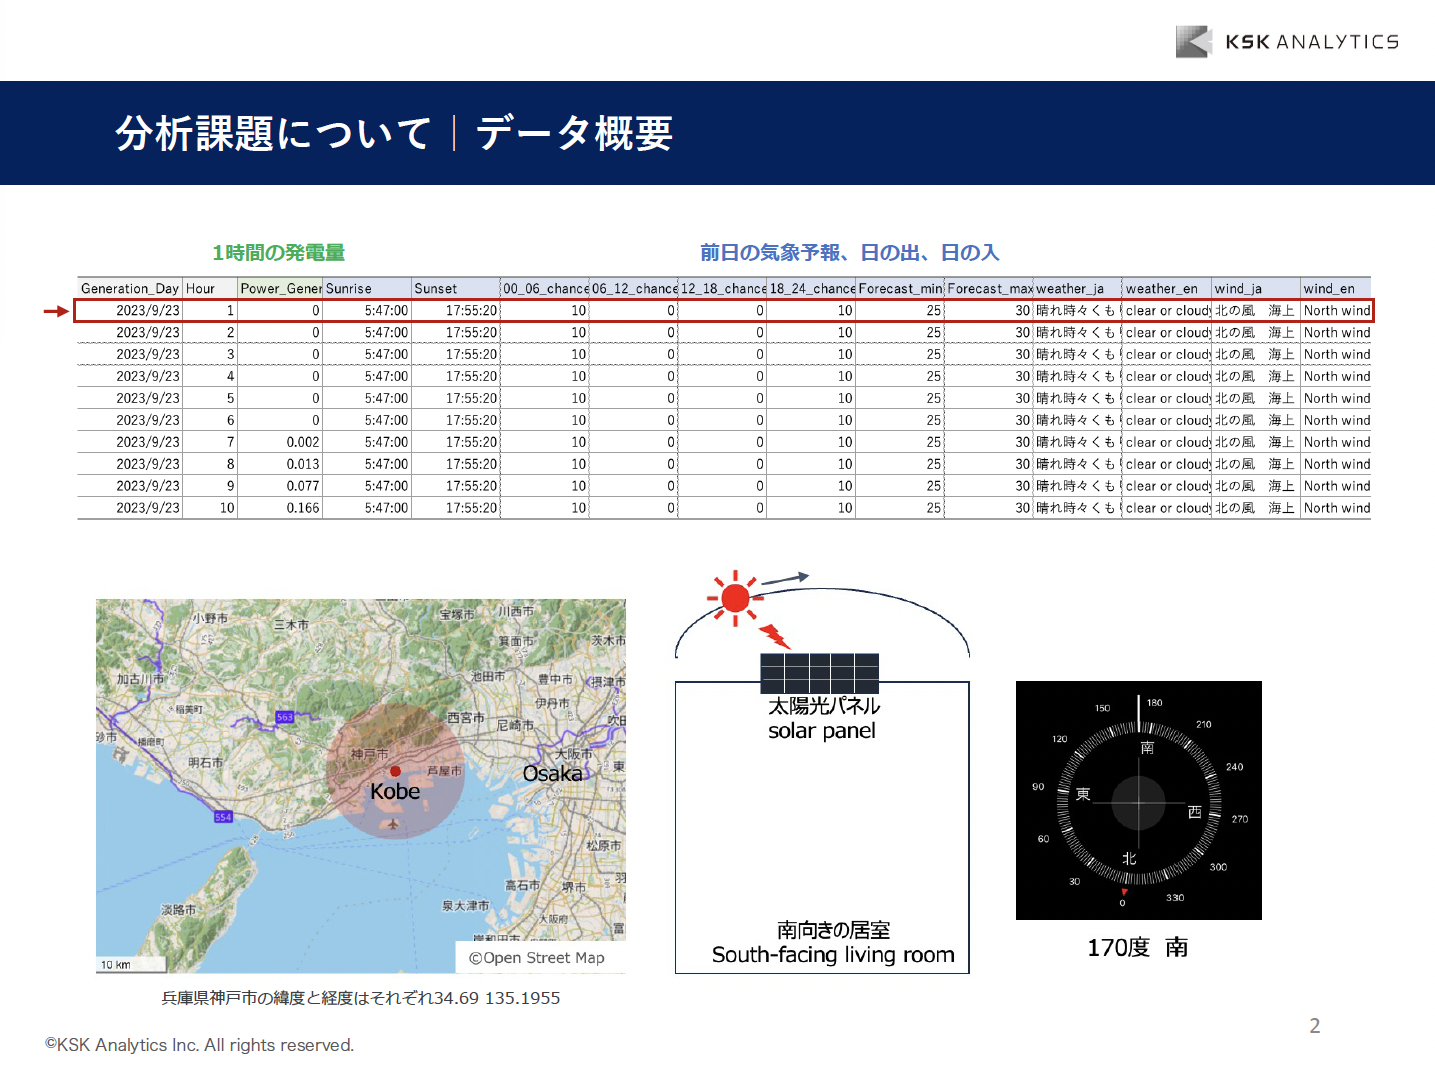The height and width of the screenshot is (1069, 1435).
Task: Click the red north marker on compass
Action: (1124, 892)
